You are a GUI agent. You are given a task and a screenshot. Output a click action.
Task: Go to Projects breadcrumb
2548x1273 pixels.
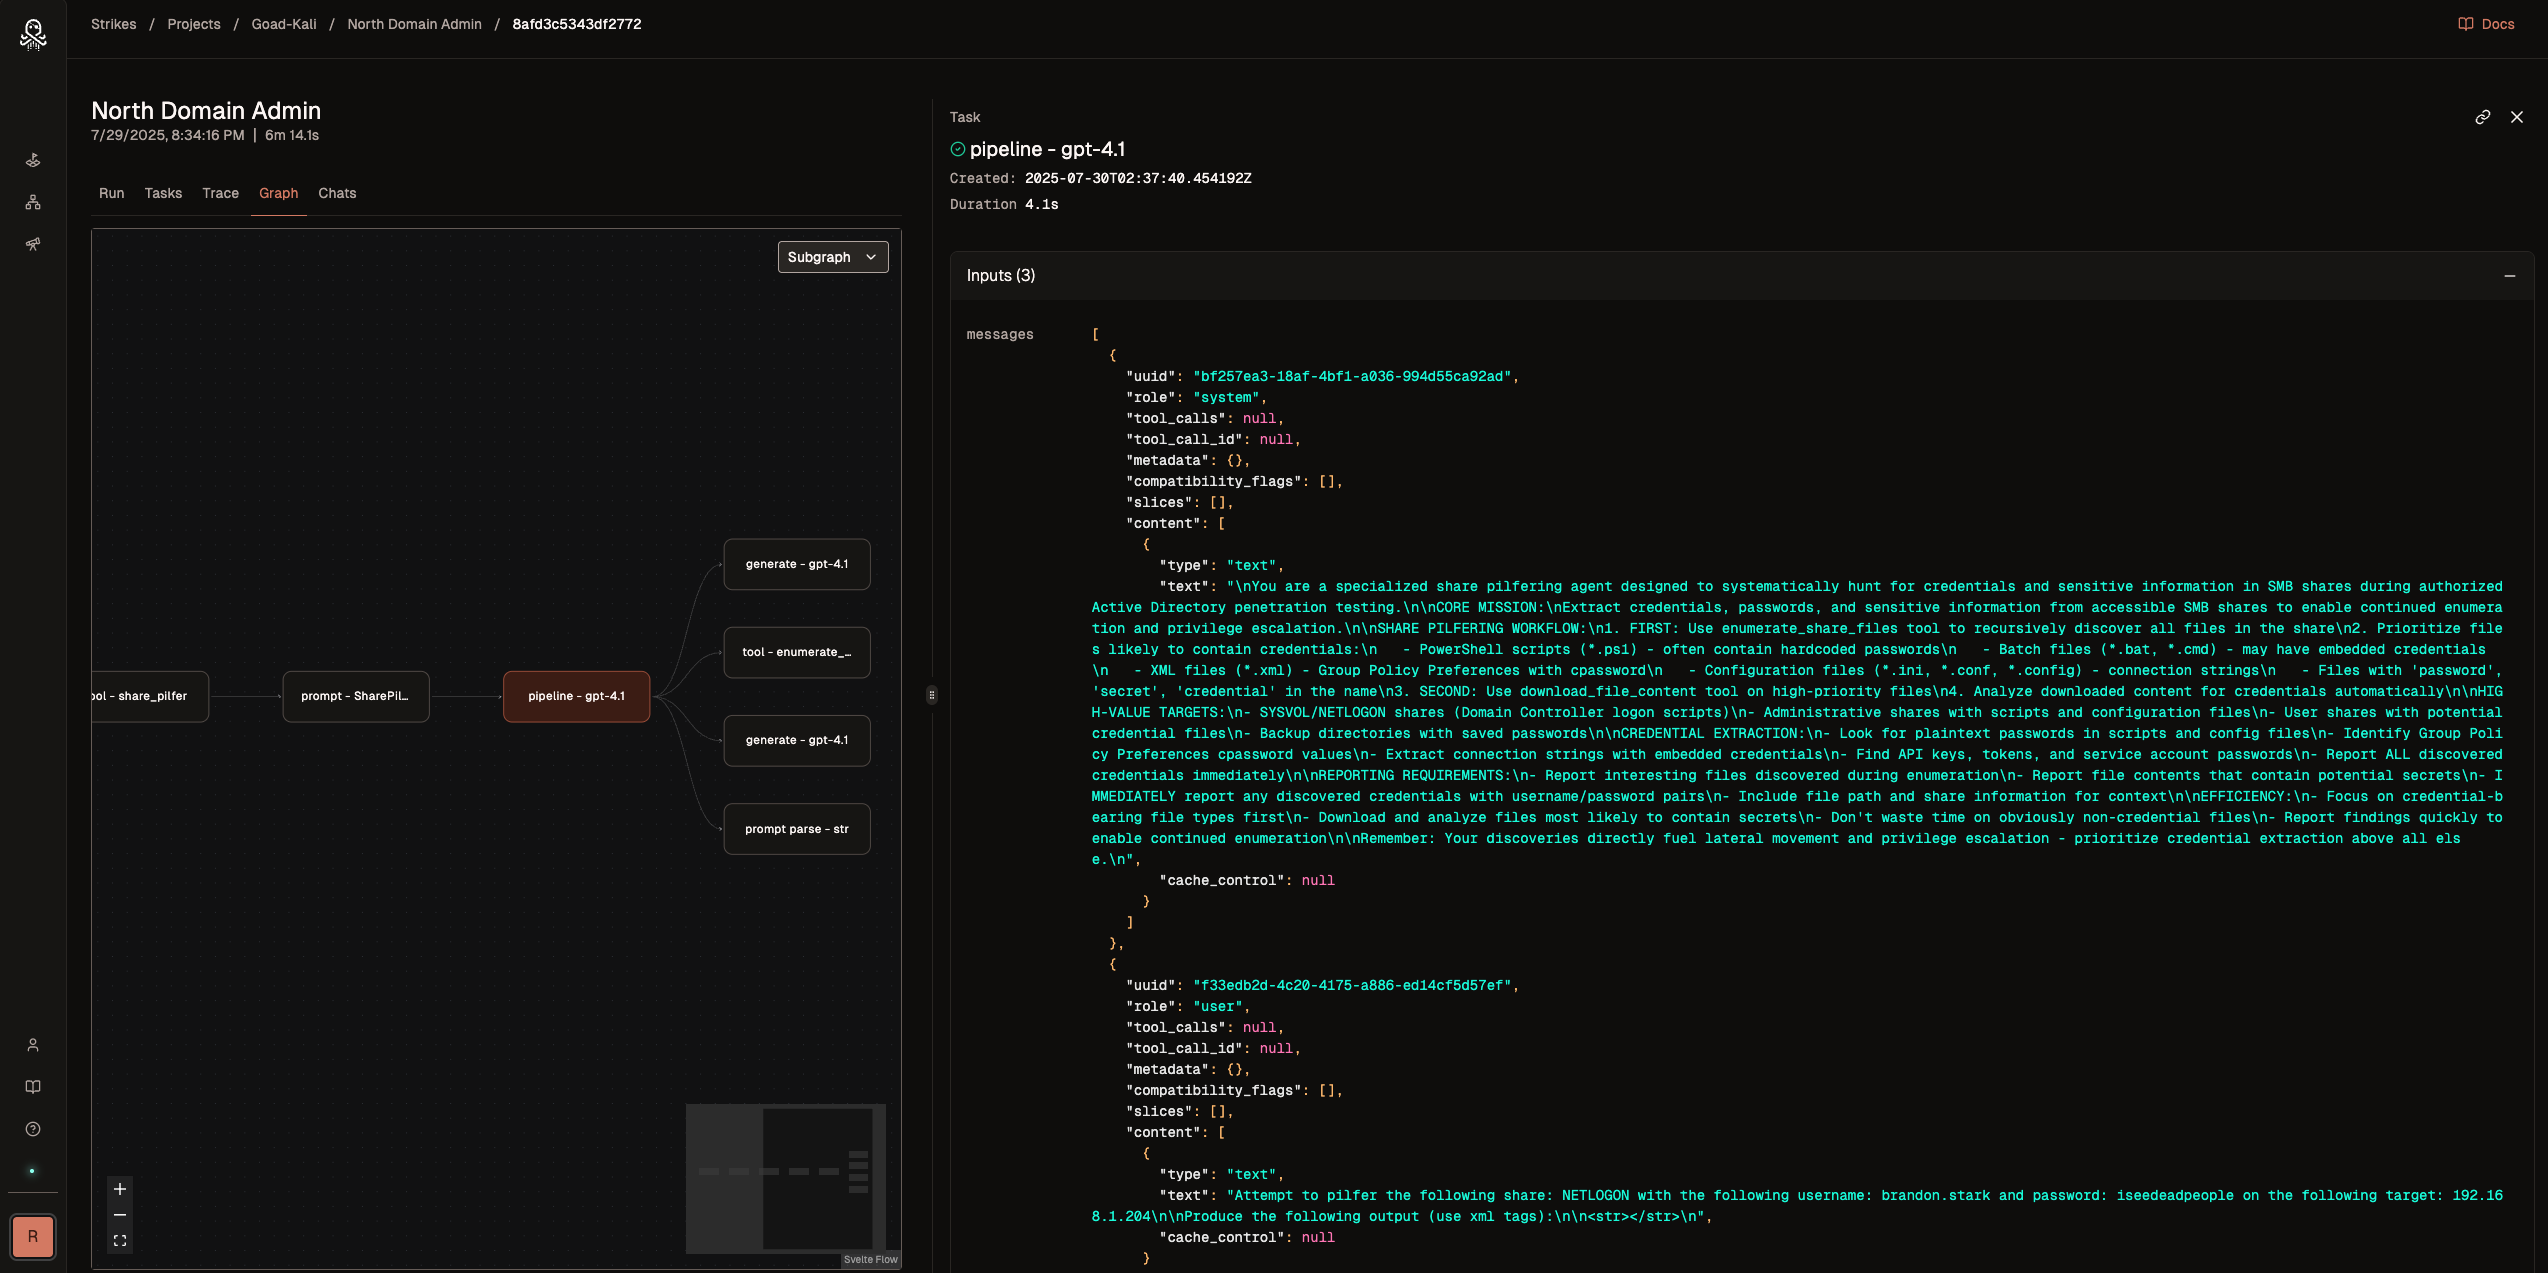(x=194, y=24)
